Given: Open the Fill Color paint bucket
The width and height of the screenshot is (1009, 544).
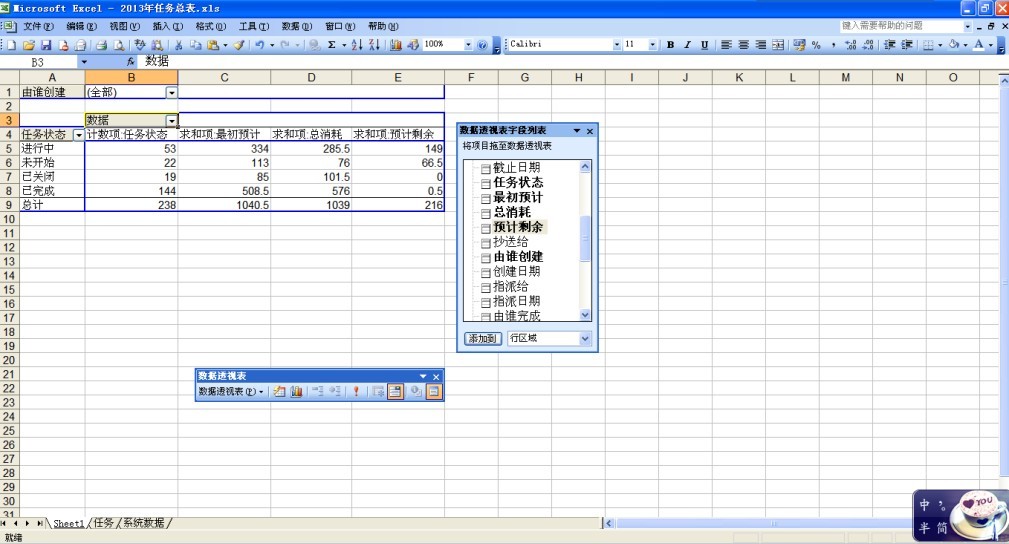Looking at the screenshot, I should click(955, 45).
